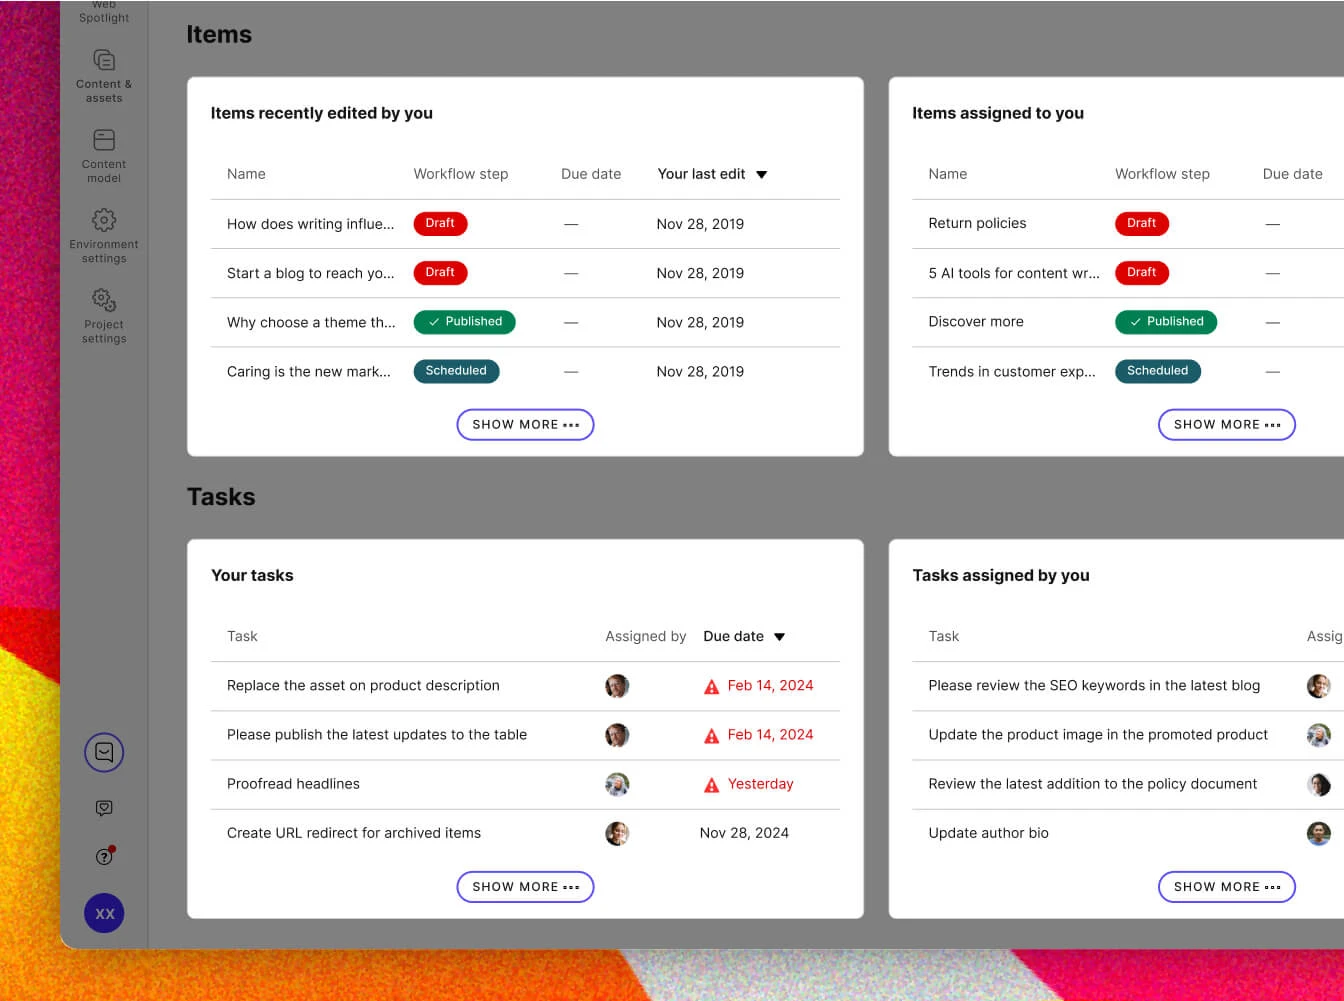Screen dimensions: 1344x1001
Task: Click assigner avatar for Create URL redirect task
Action: pos(617,833)
